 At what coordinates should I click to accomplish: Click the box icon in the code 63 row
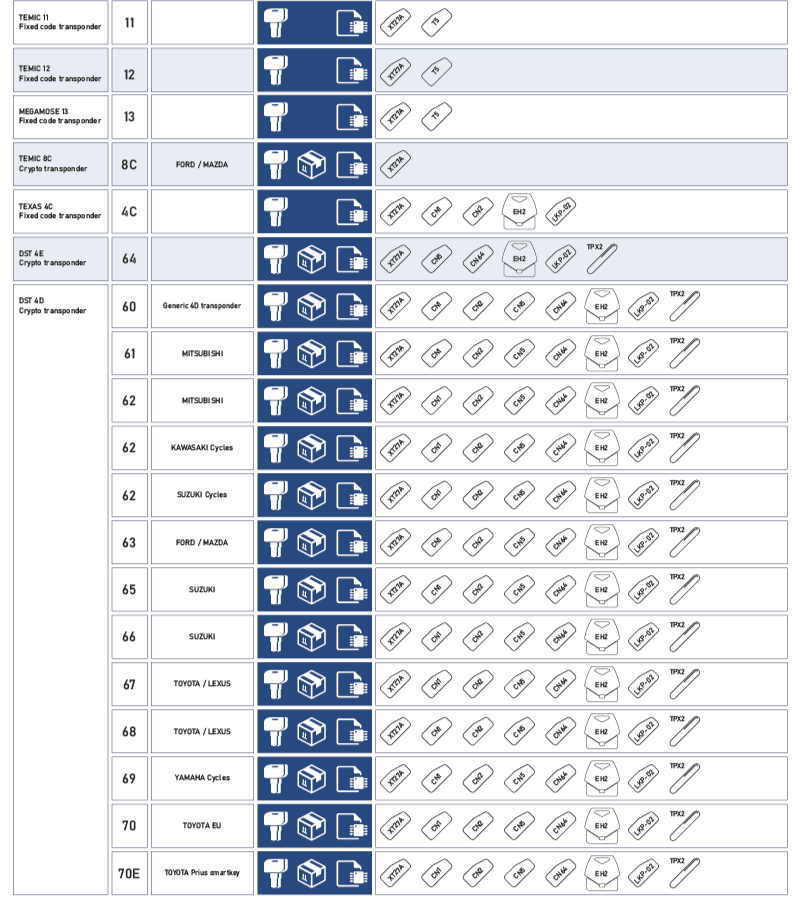click(311, 542)
